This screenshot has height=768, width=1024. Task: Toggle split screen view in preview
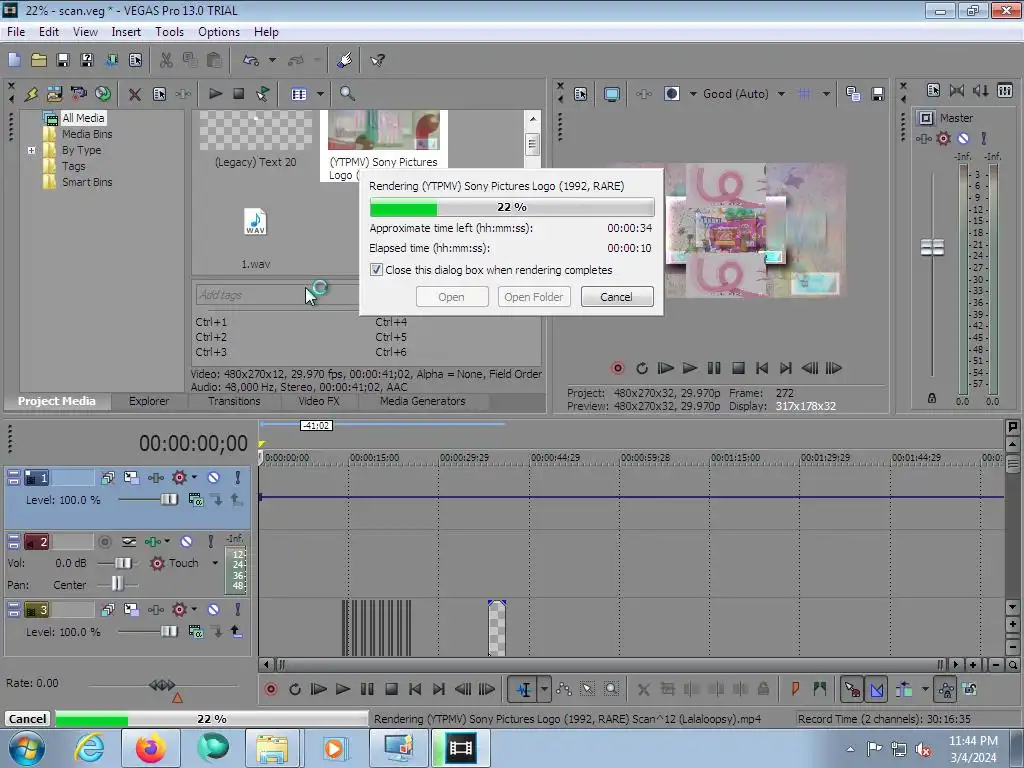671,94
